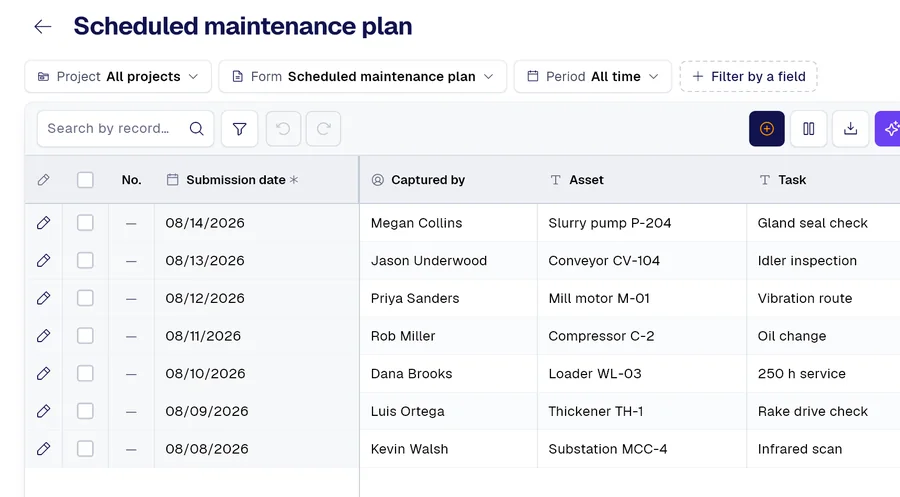Edit the 08/09/2026 record with pencil
The height and width of the screenshot is (497, 900).
[x=44, y=411]
